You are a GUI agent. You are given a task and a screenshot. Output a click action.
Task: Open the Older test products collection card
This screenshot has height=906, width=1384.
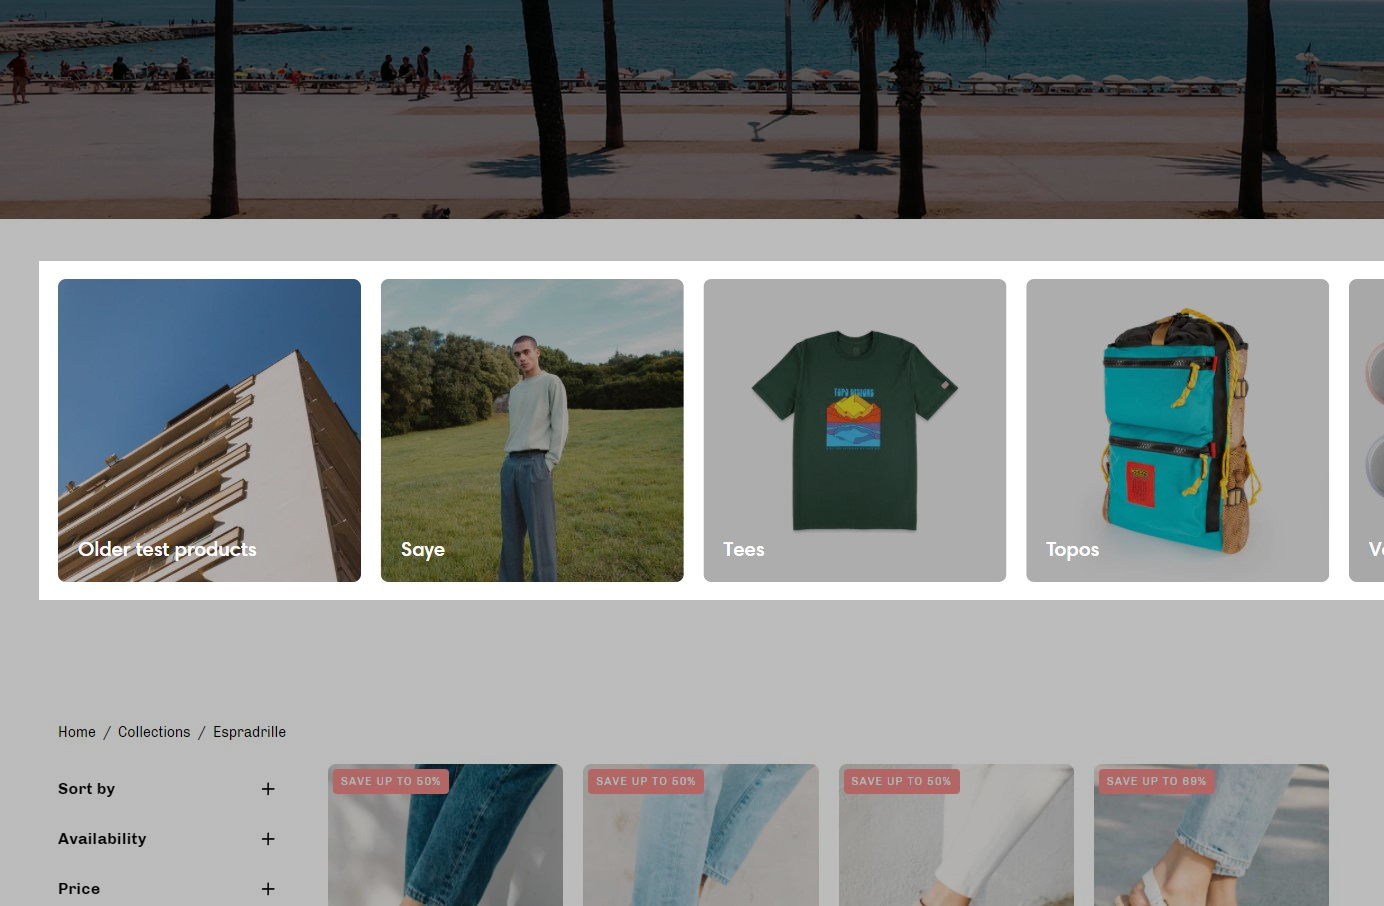click(209, 430)
